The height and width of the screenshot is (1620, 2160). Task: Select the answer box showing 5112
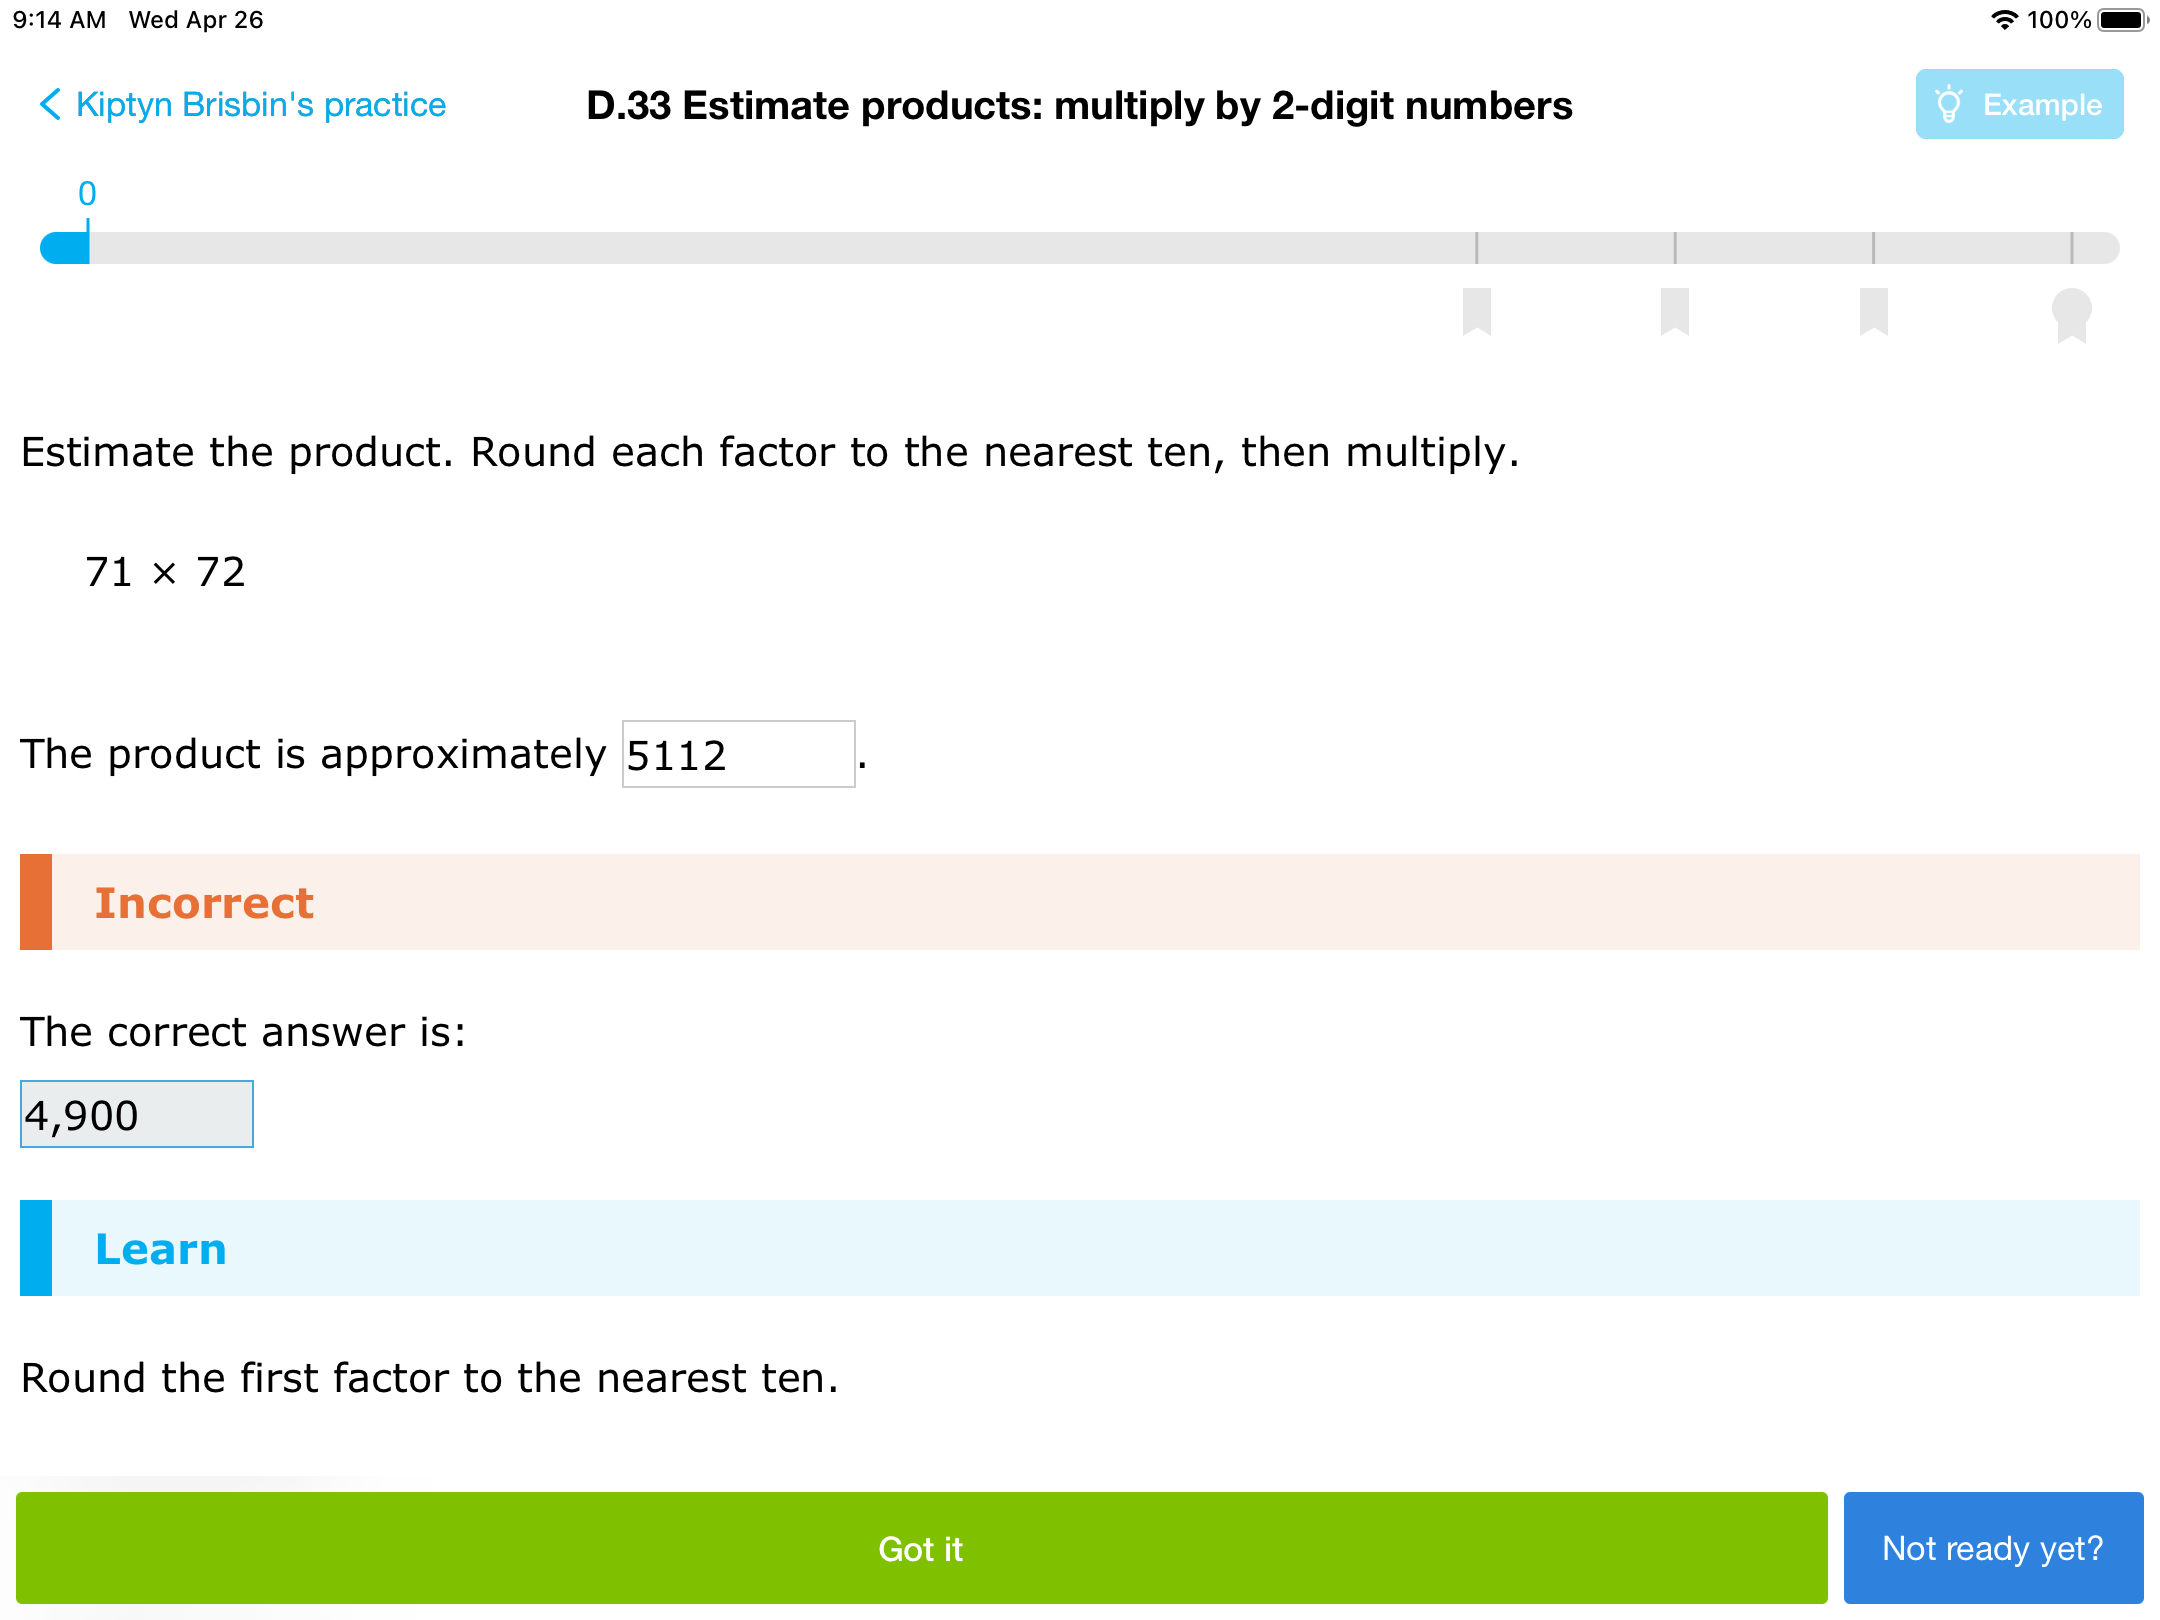click(x=738, y=754)
